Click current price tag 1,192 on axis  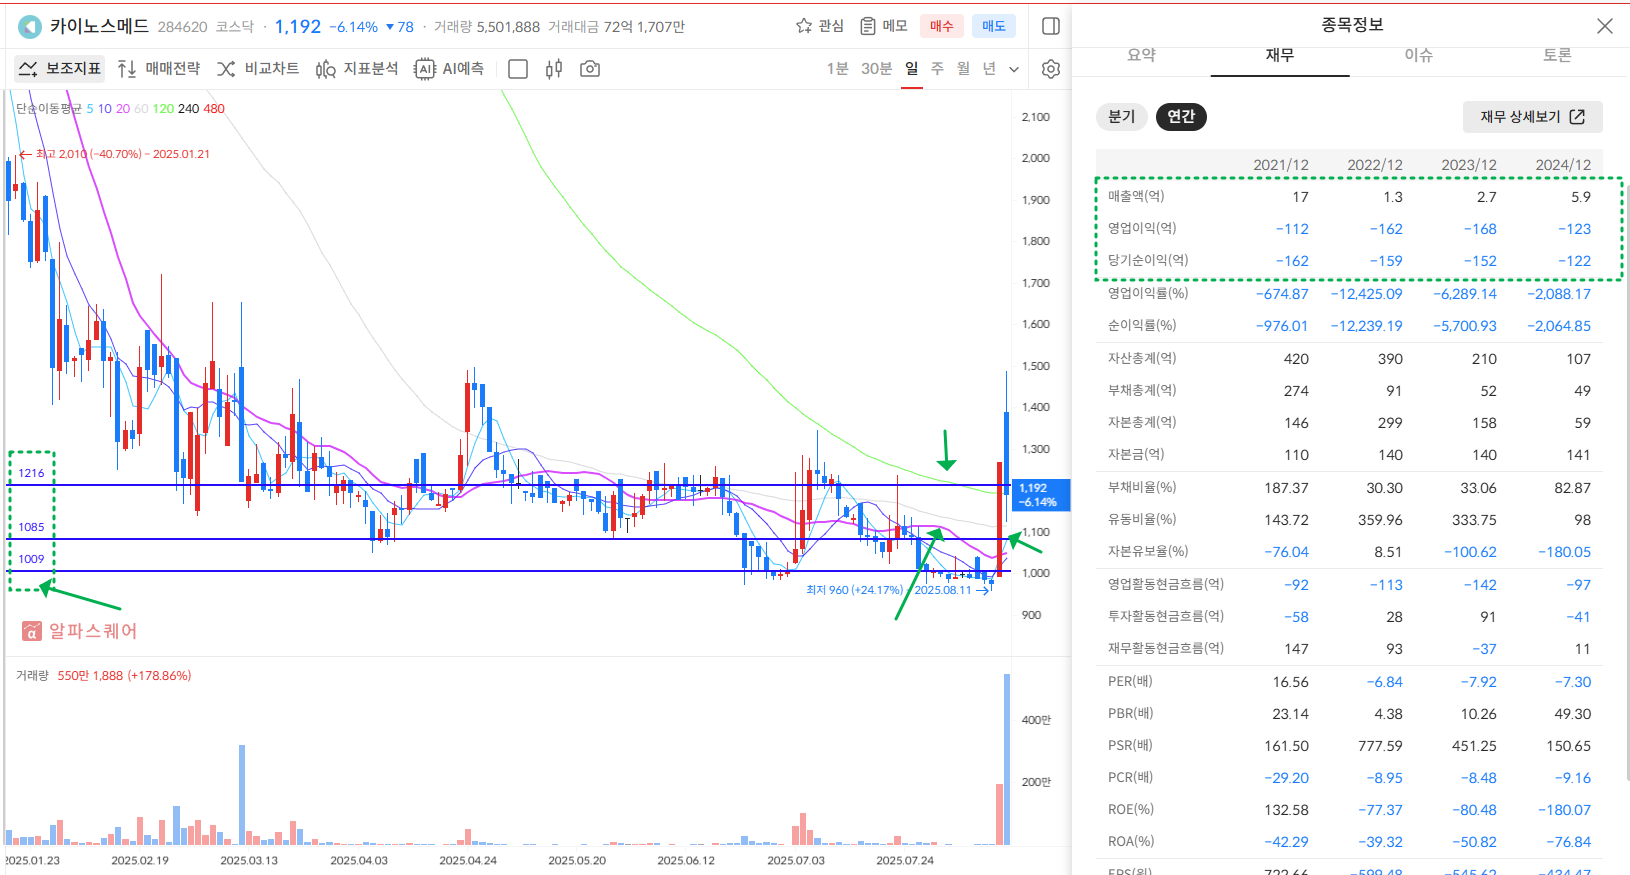click(1041, 494)
